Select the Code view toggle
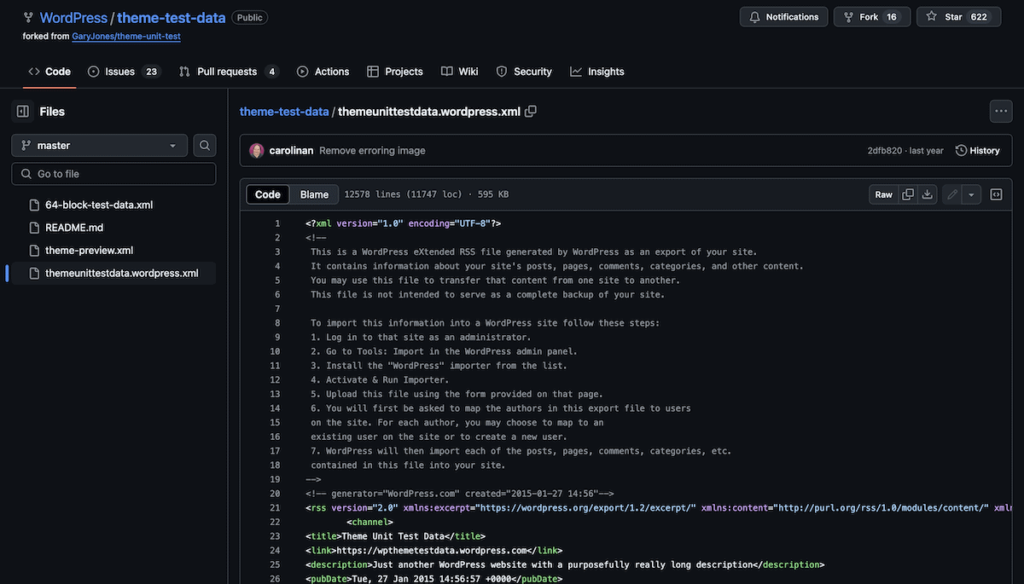The image size is (1024, 584). coord(268,195)
